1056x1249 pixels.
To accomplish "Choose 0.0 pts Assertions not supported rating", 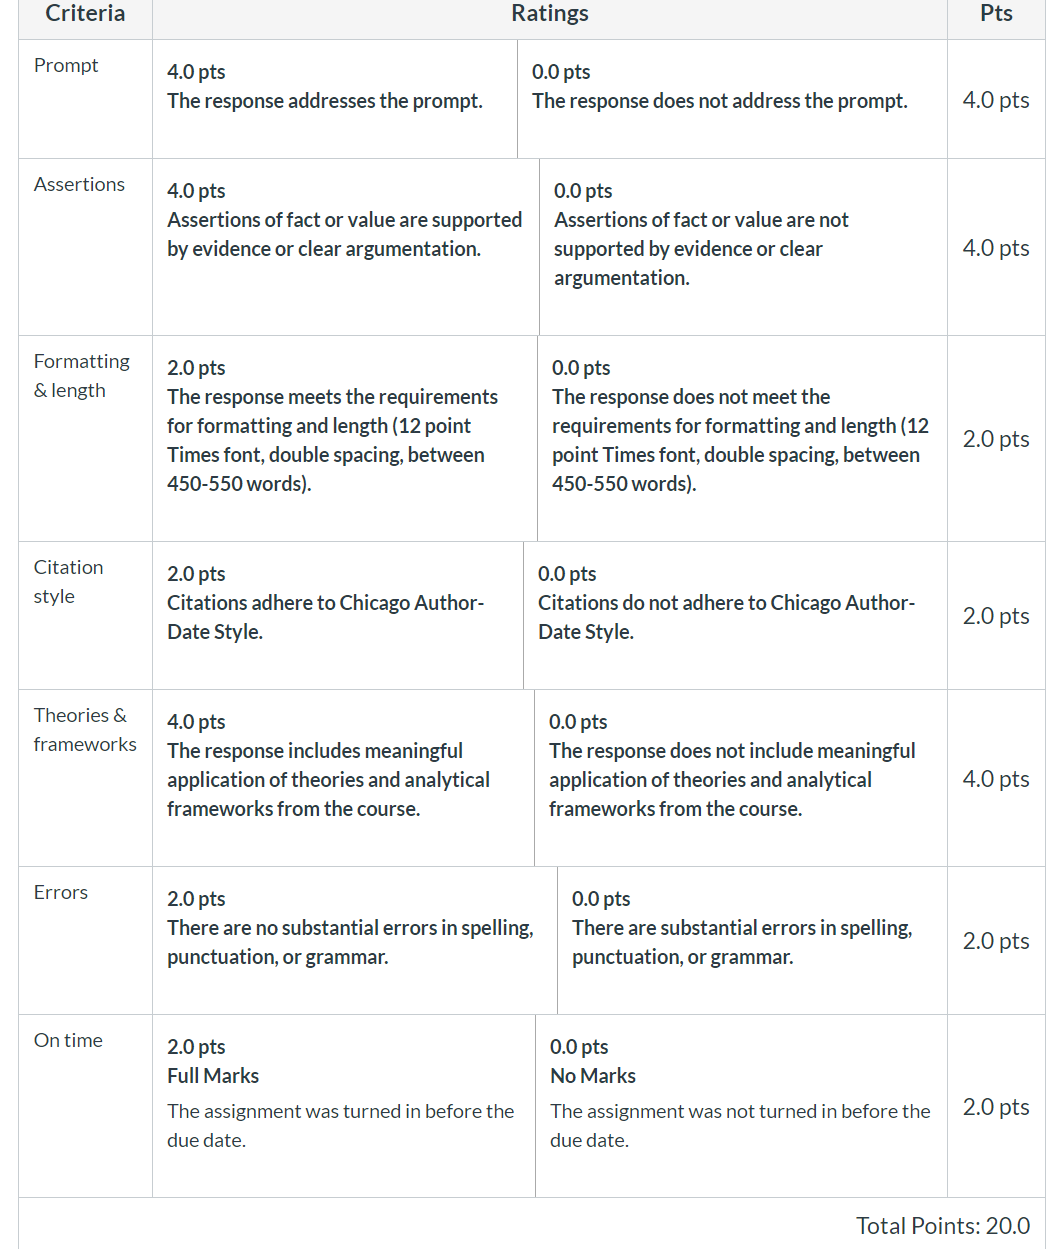I will 743,247.
